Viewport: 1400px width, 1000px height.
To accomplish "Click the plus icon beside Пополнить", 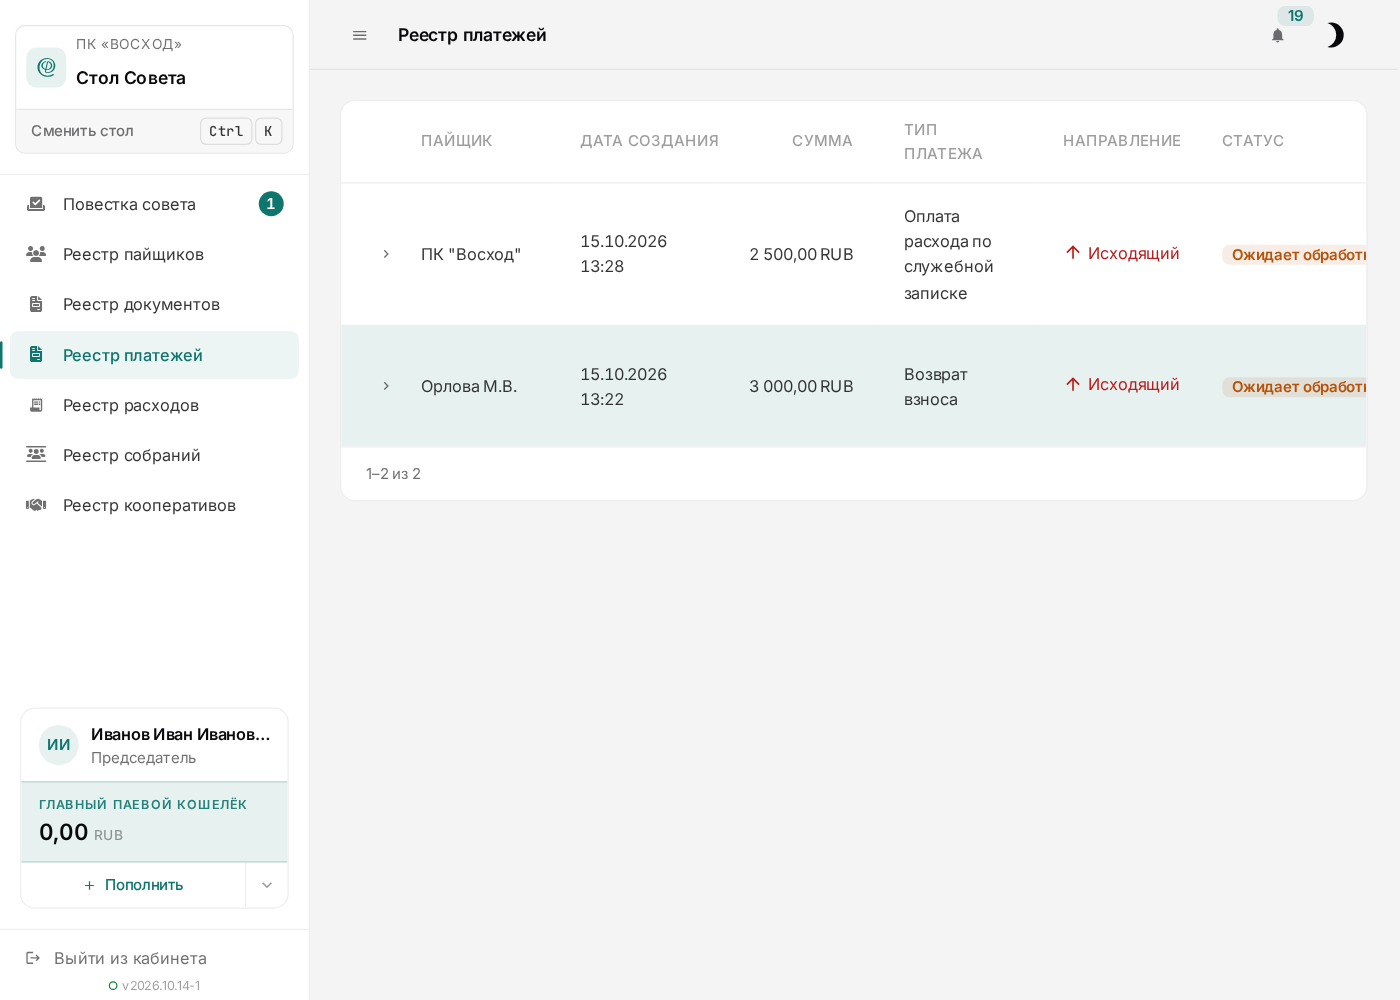I will (89, 885).
